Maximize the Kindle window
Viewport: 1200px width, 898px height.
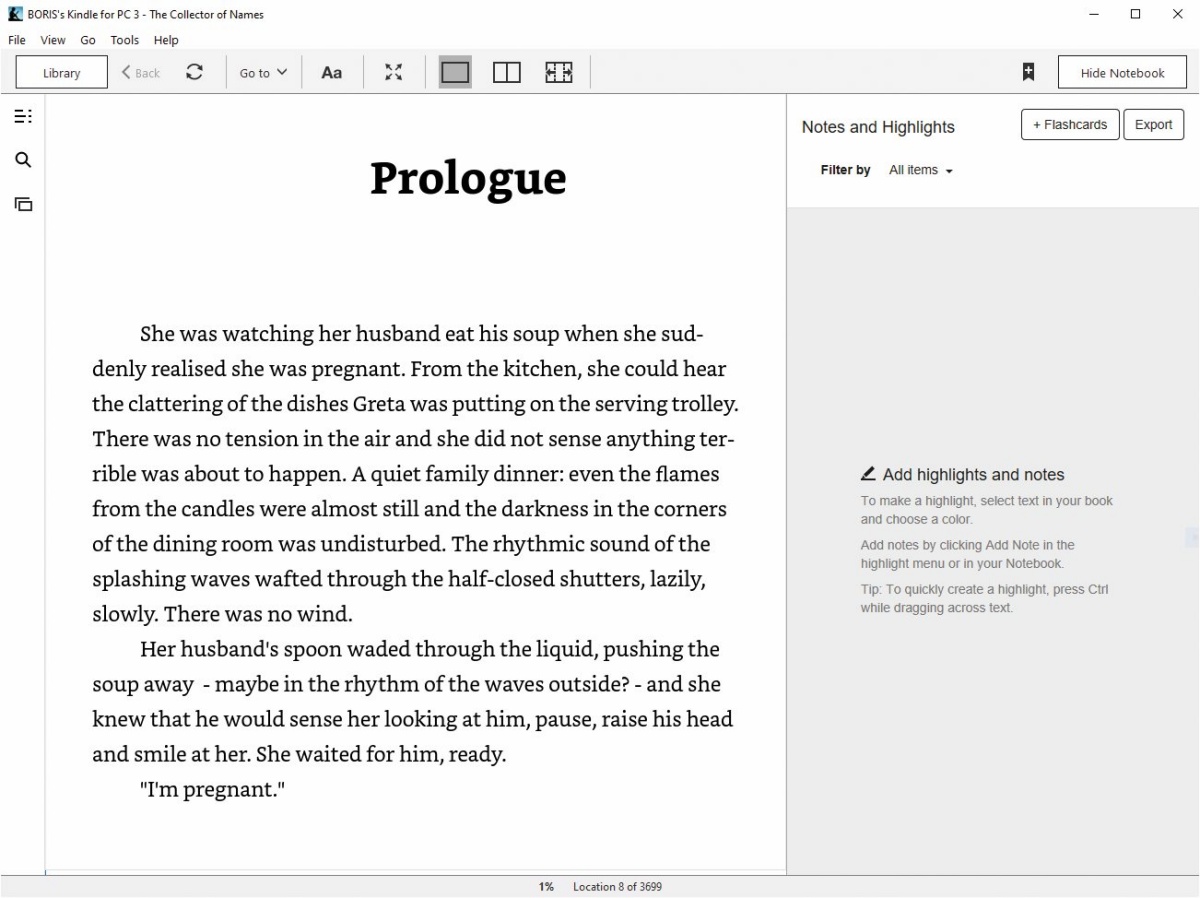(x=1135, y=14)
